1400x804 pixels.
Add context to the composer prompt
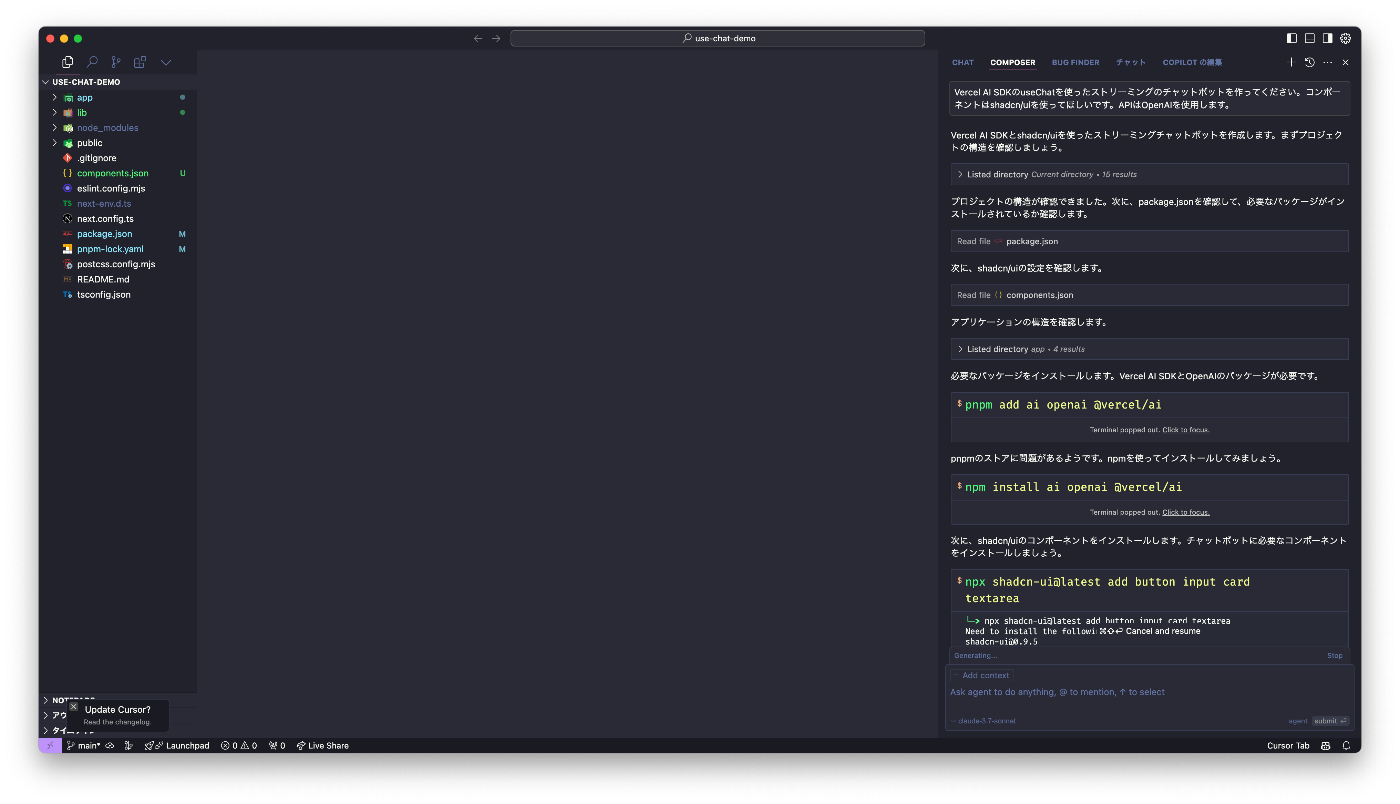point(981,675)
